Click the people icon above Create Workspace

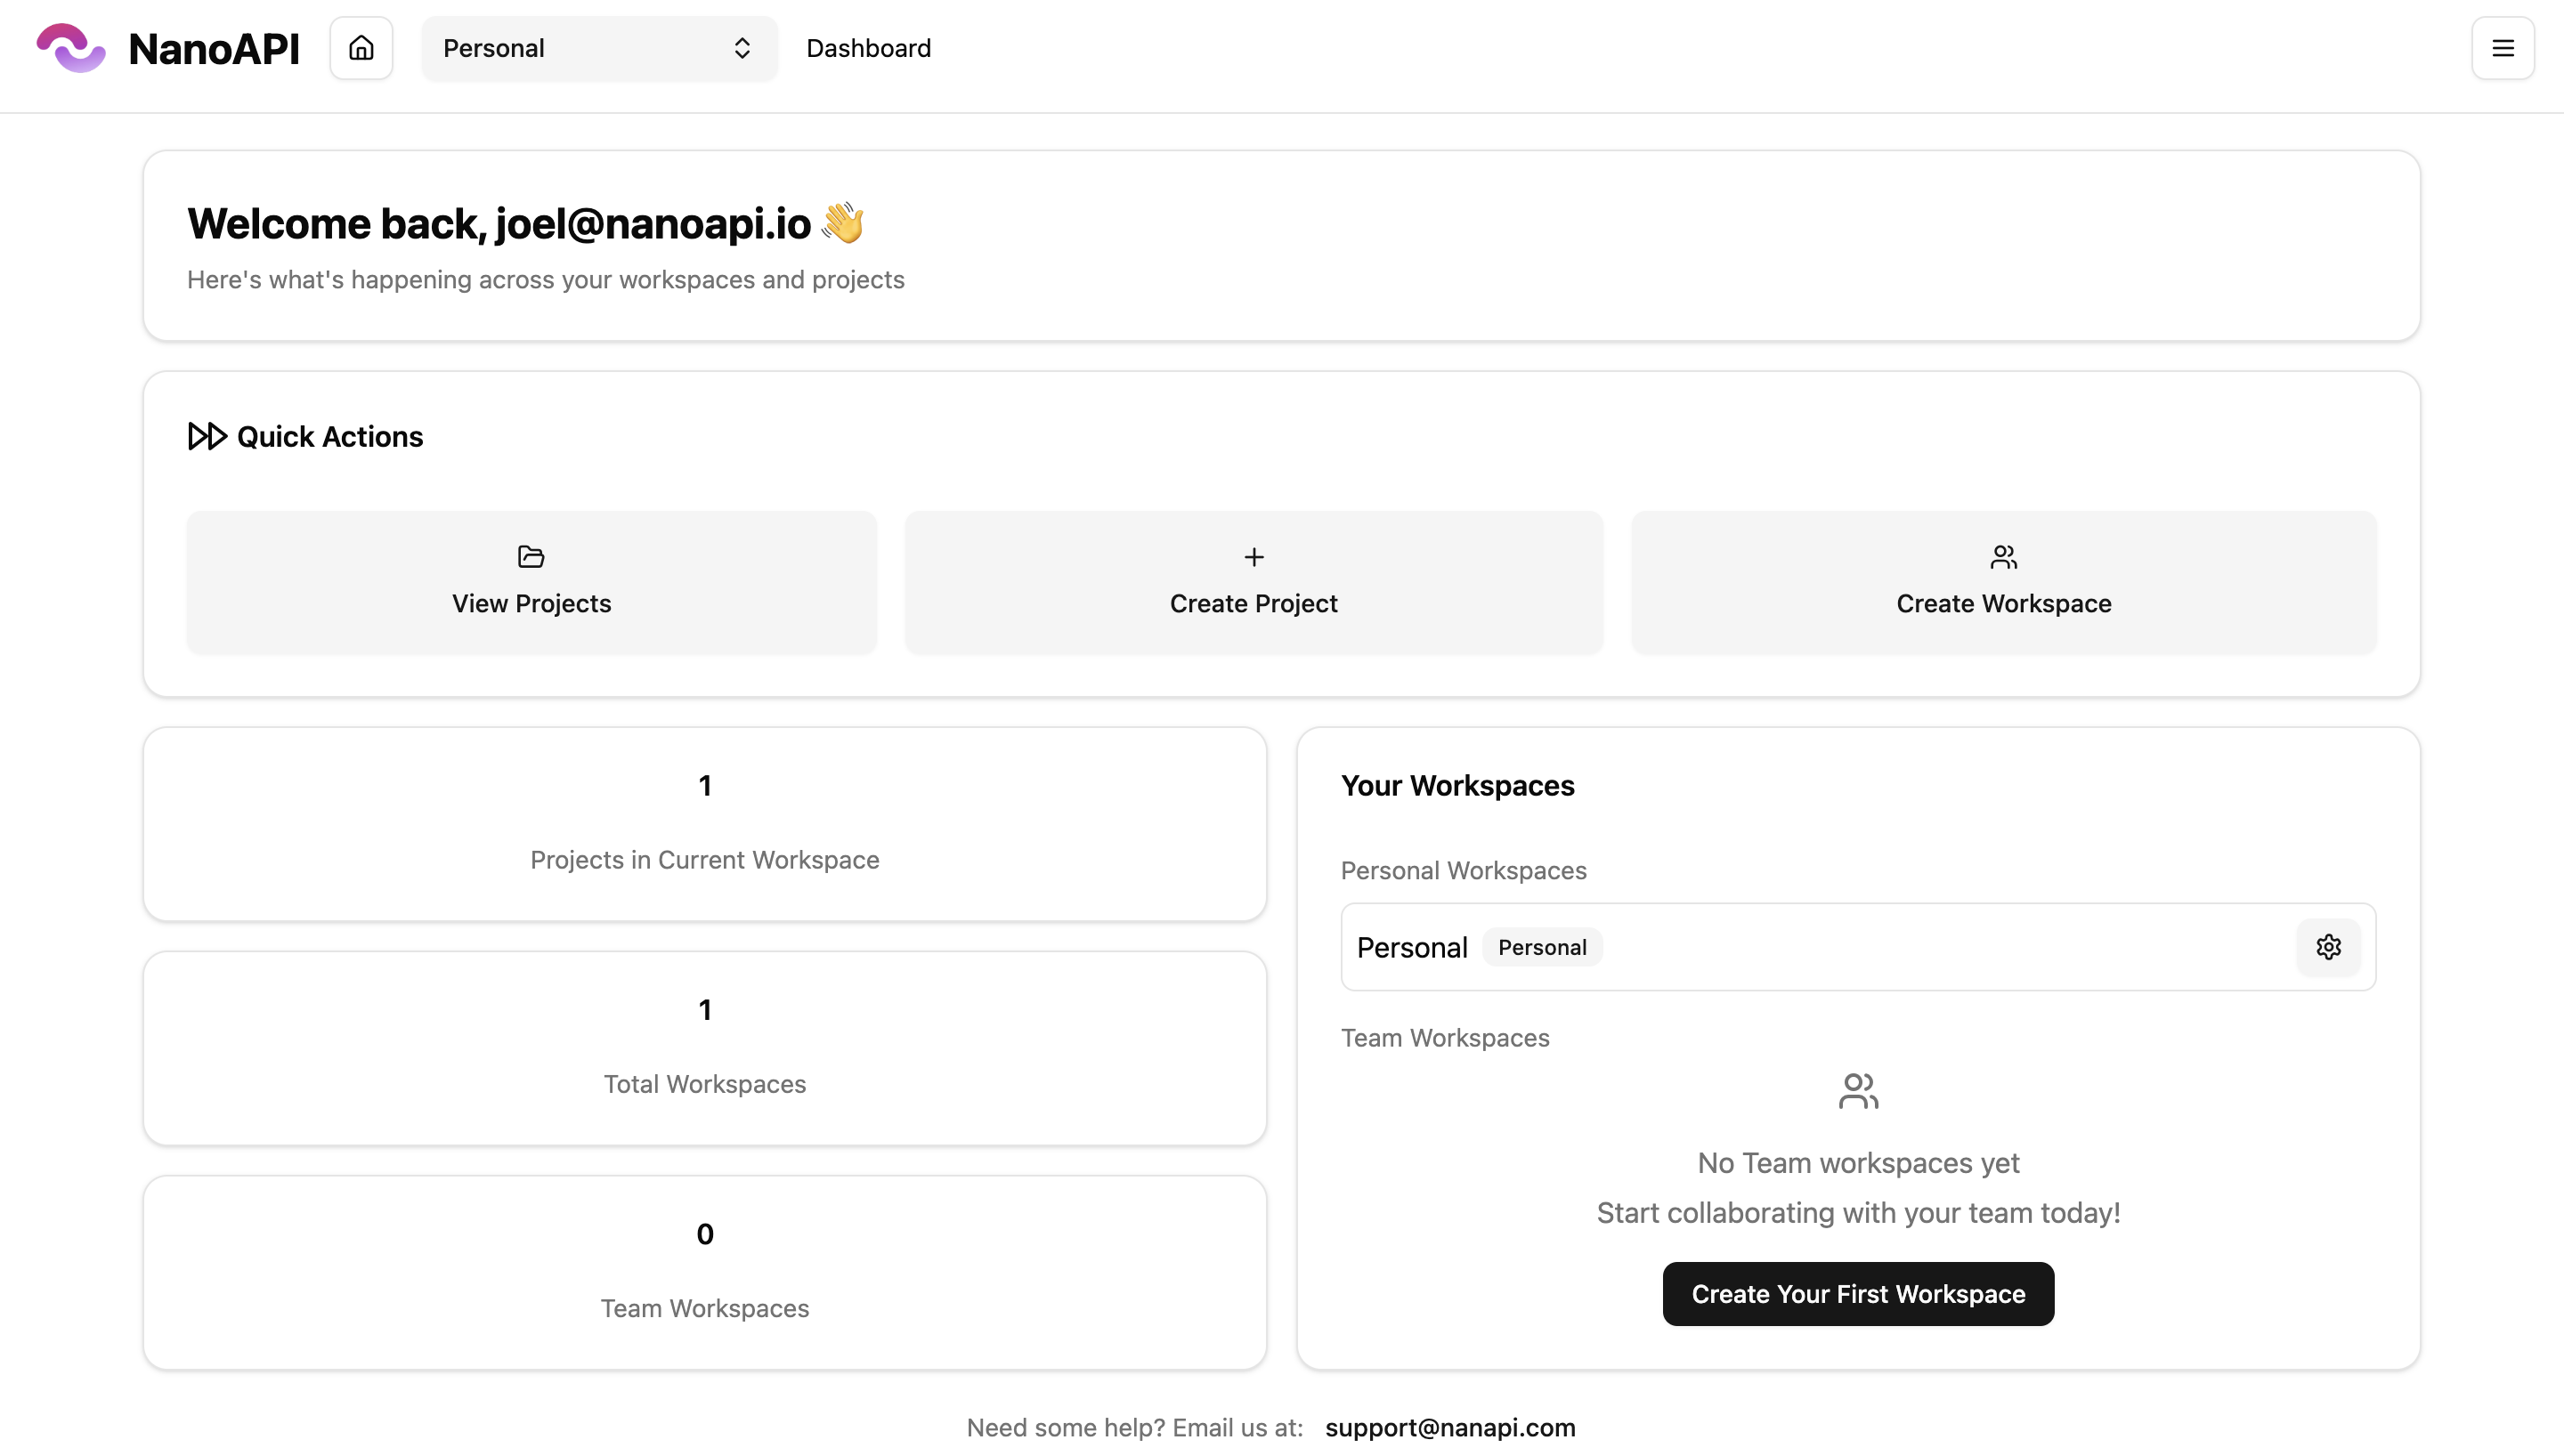pyautogui.click(x=2004, y=557)
